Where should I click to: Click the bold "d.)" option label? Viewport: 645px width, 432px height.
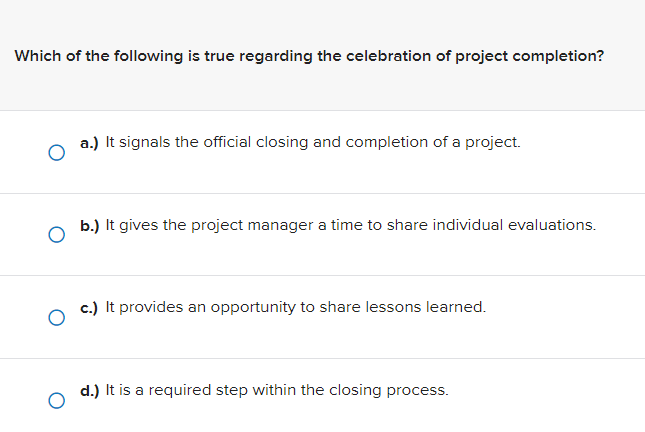pyautogui.click(x=90, y=390)
